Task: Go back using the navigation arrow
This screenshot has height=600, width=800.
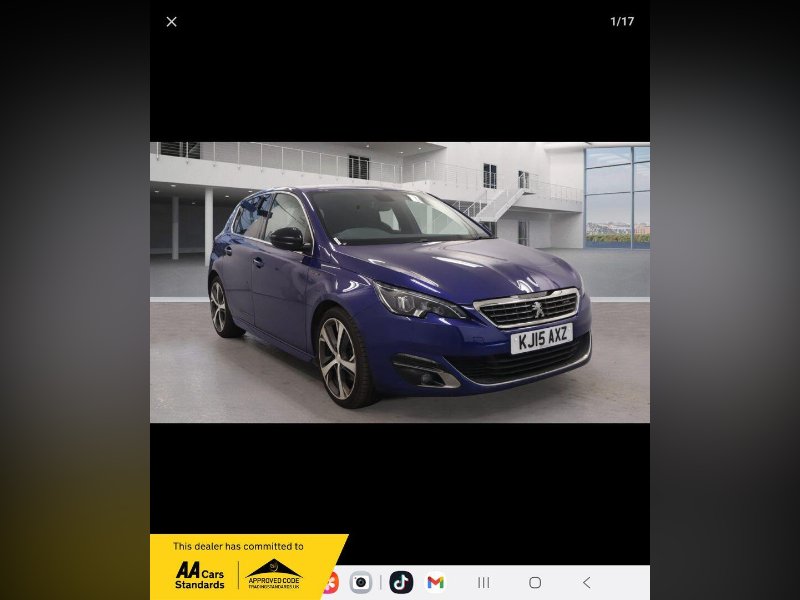Action: click(587, 582)
